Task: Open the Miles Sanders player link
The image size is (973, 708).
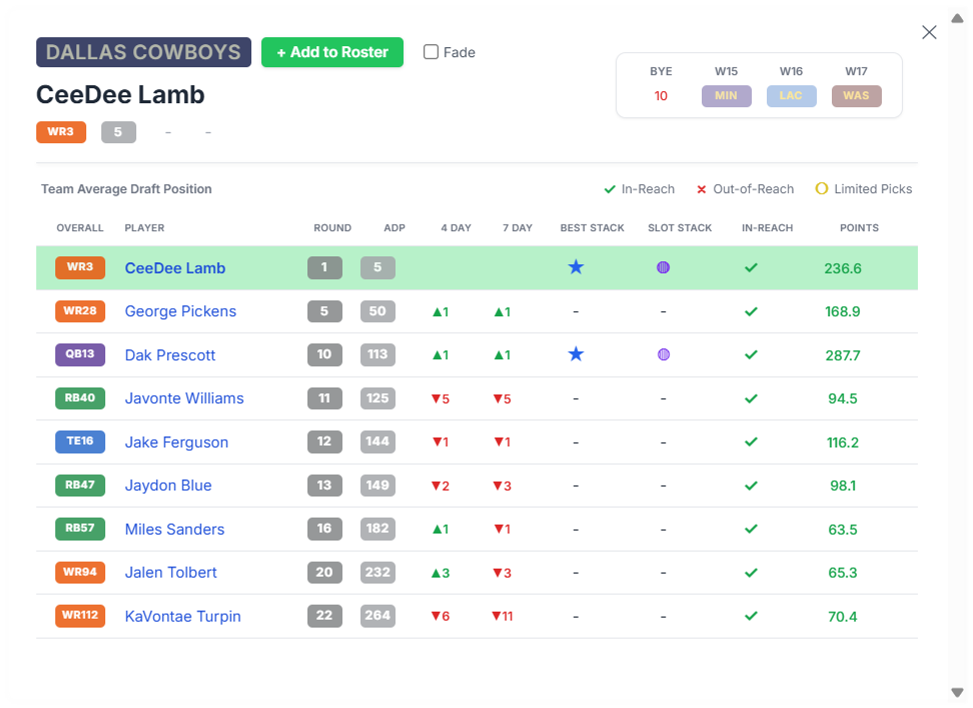Action: (x=175, y=529)
